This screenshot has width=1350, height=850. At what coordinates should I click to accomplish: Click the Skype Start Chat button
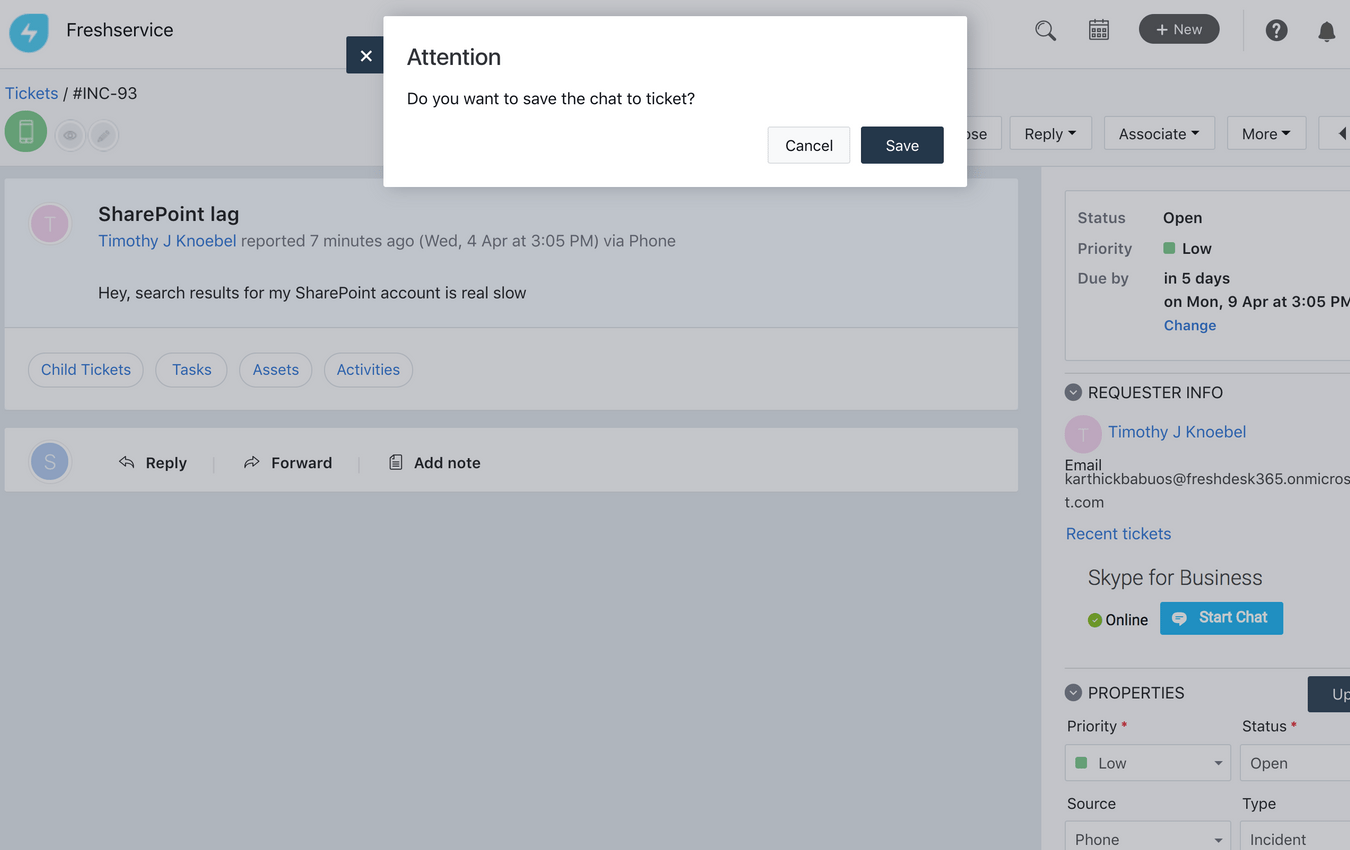(x=1221, y=618)
